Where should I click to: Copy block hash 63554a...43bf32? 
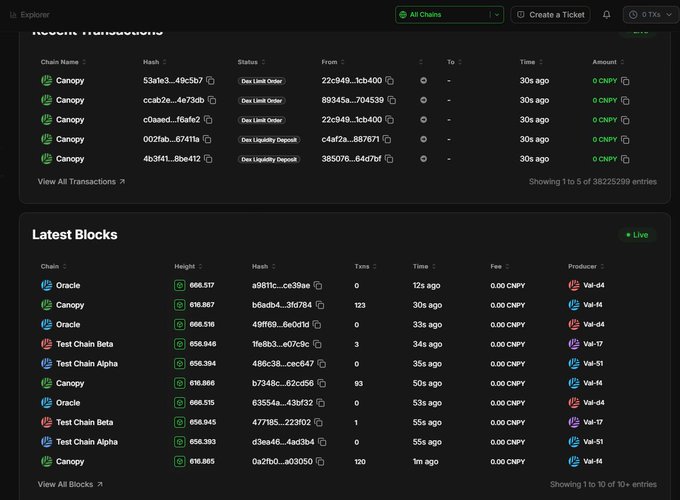[320, 402]
